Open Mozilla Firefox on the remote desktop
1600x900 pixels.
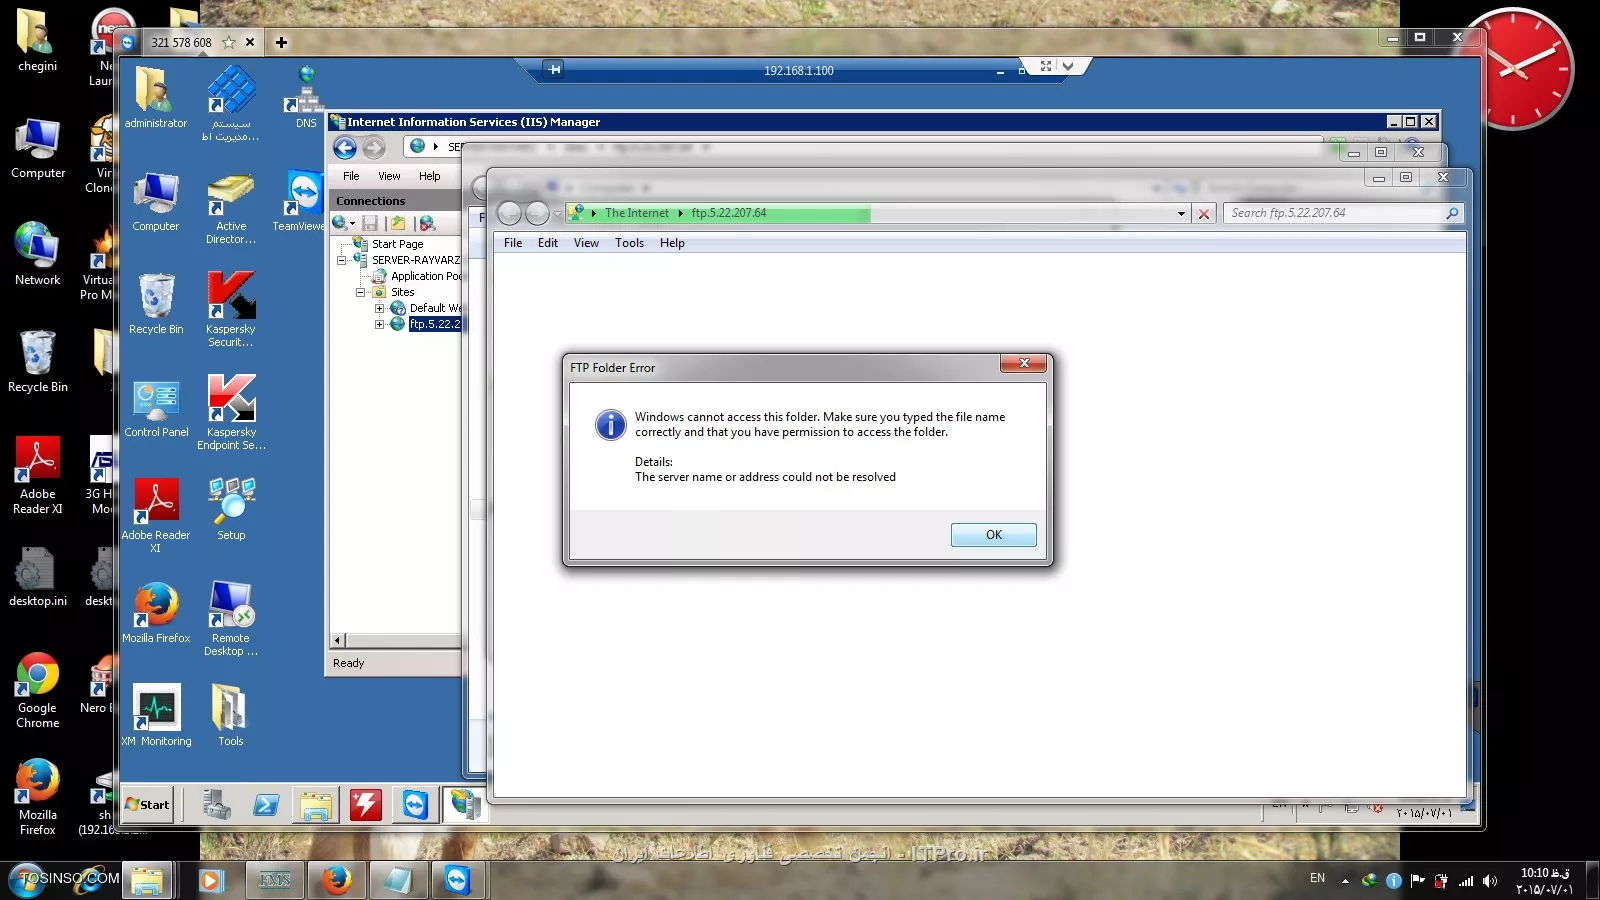coord(156,612)
